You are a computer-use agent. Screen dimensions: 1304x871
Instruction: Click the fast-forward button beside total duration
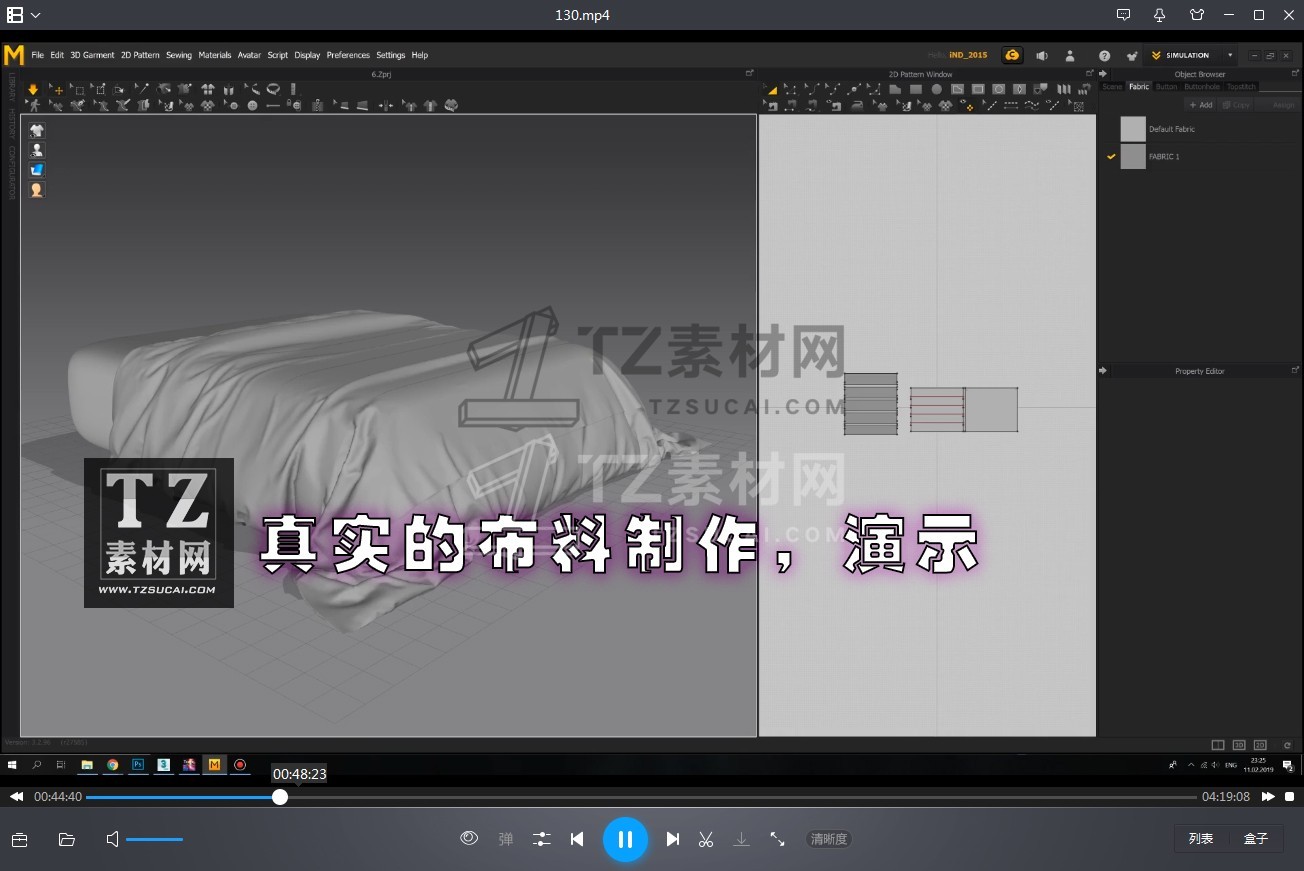pos(1268,797)
